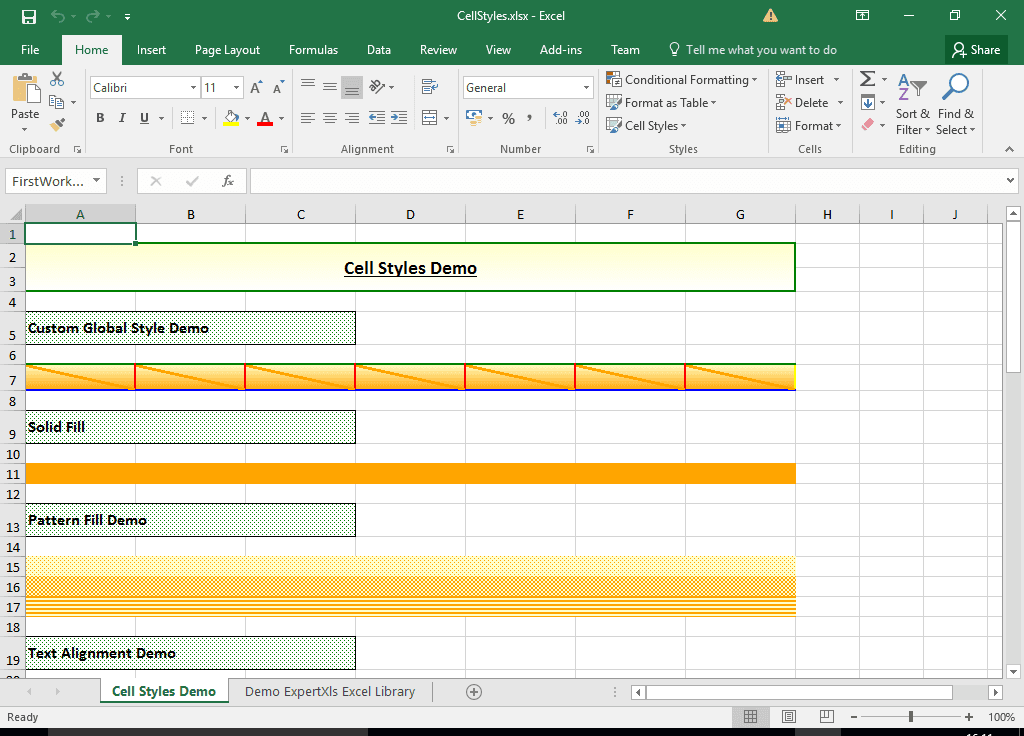This screenshot has width=1024, height=736.
Task: Toggle Italic formatting
Action: pyautogui.click(x=122, y=118)
